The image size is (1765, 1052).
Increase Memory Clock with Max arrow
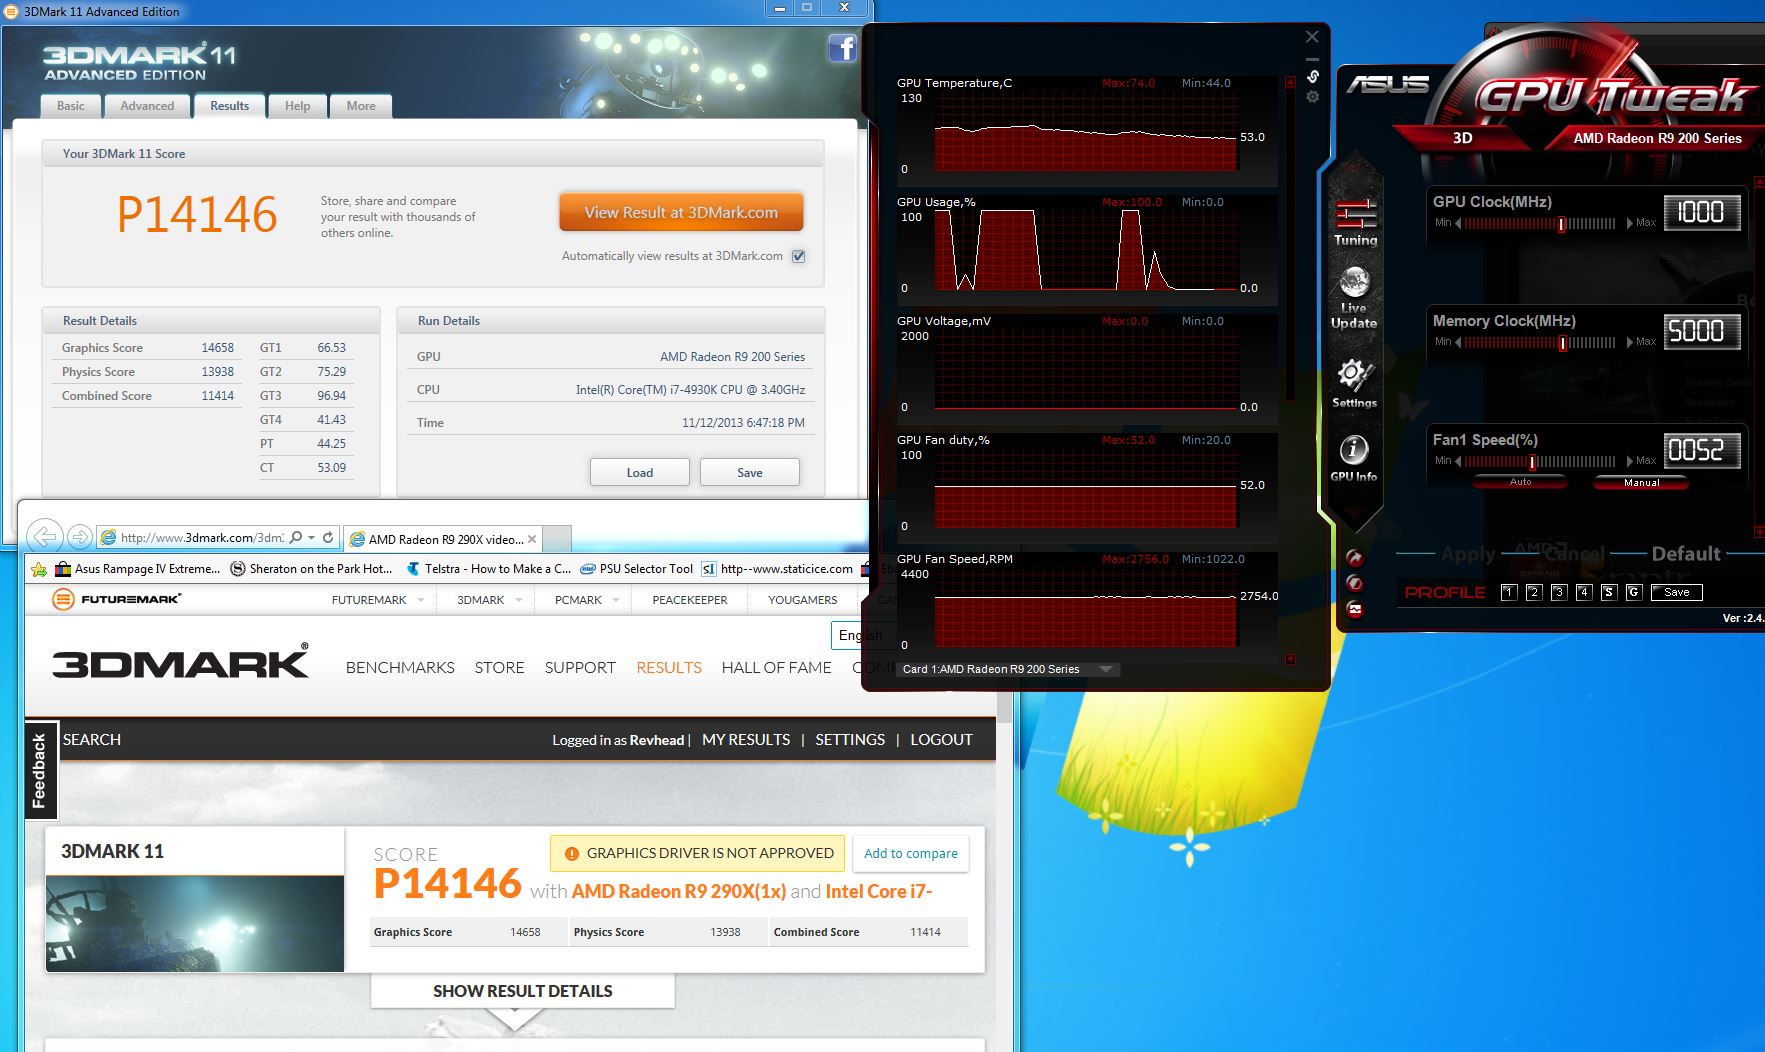(1629, 342)
